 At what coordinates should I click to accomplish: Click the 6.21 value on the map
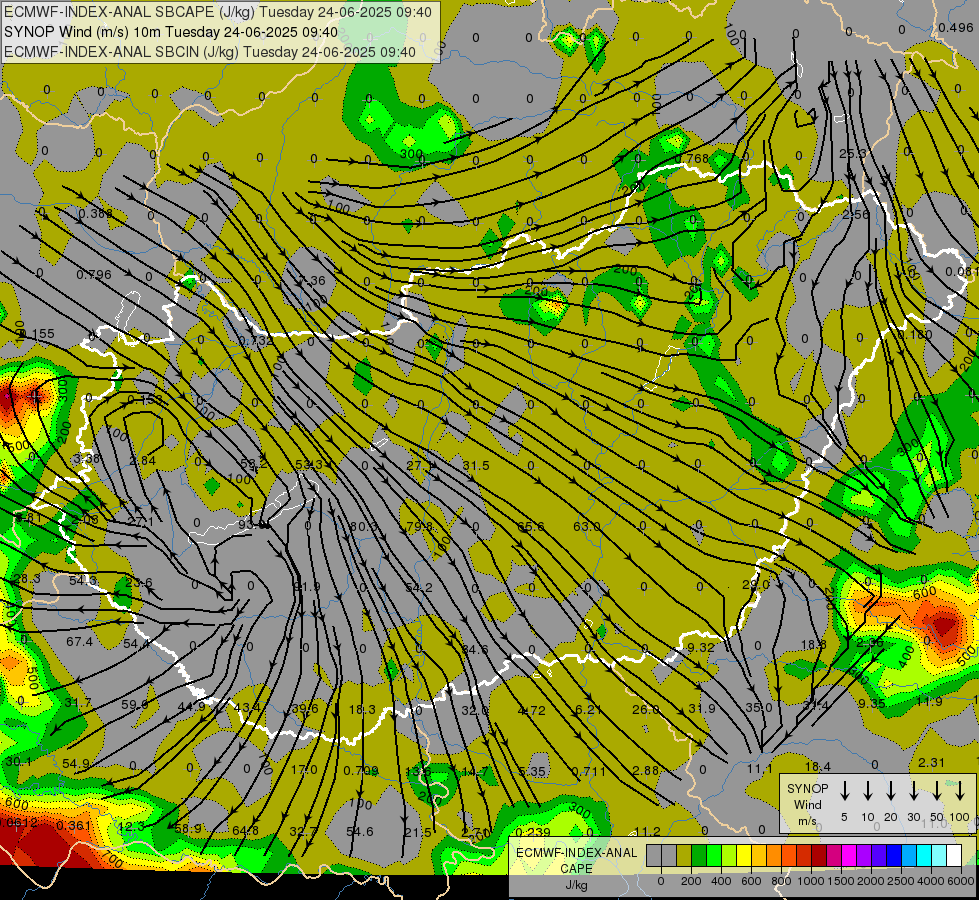pyautogui.click(x=588, y=710)
